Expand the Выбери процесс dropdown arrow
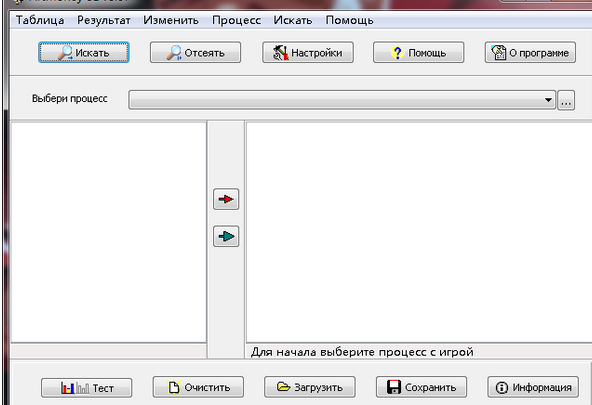This screenshot has height=405, width=592. pos(548,100)
